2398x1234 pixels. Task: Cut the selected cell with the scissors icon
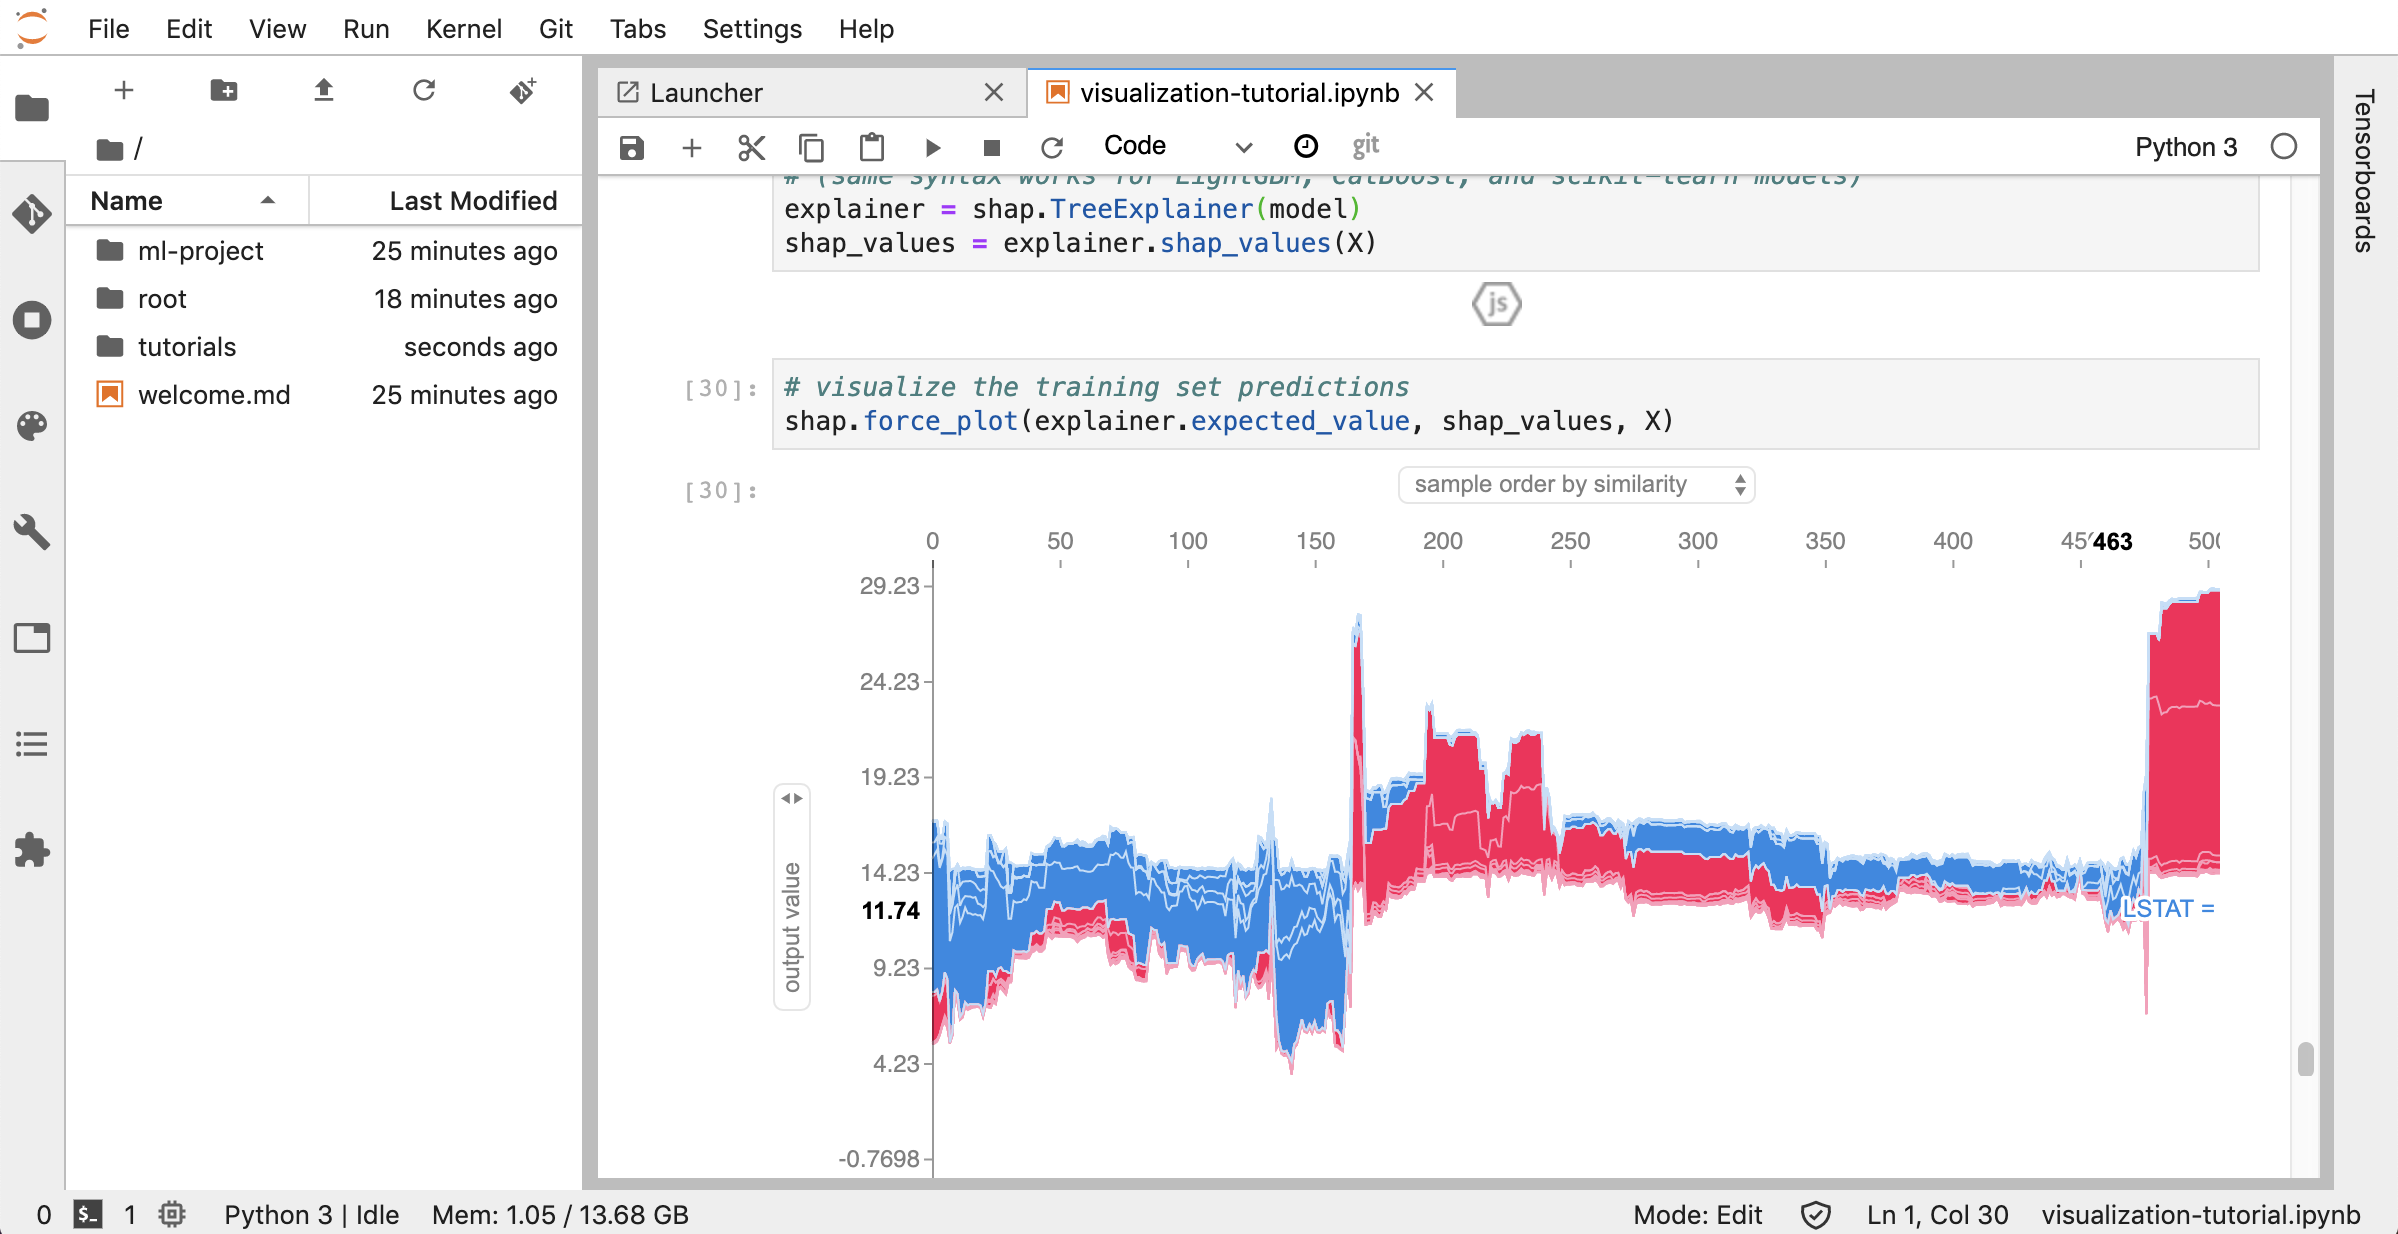tap(751, 148)
